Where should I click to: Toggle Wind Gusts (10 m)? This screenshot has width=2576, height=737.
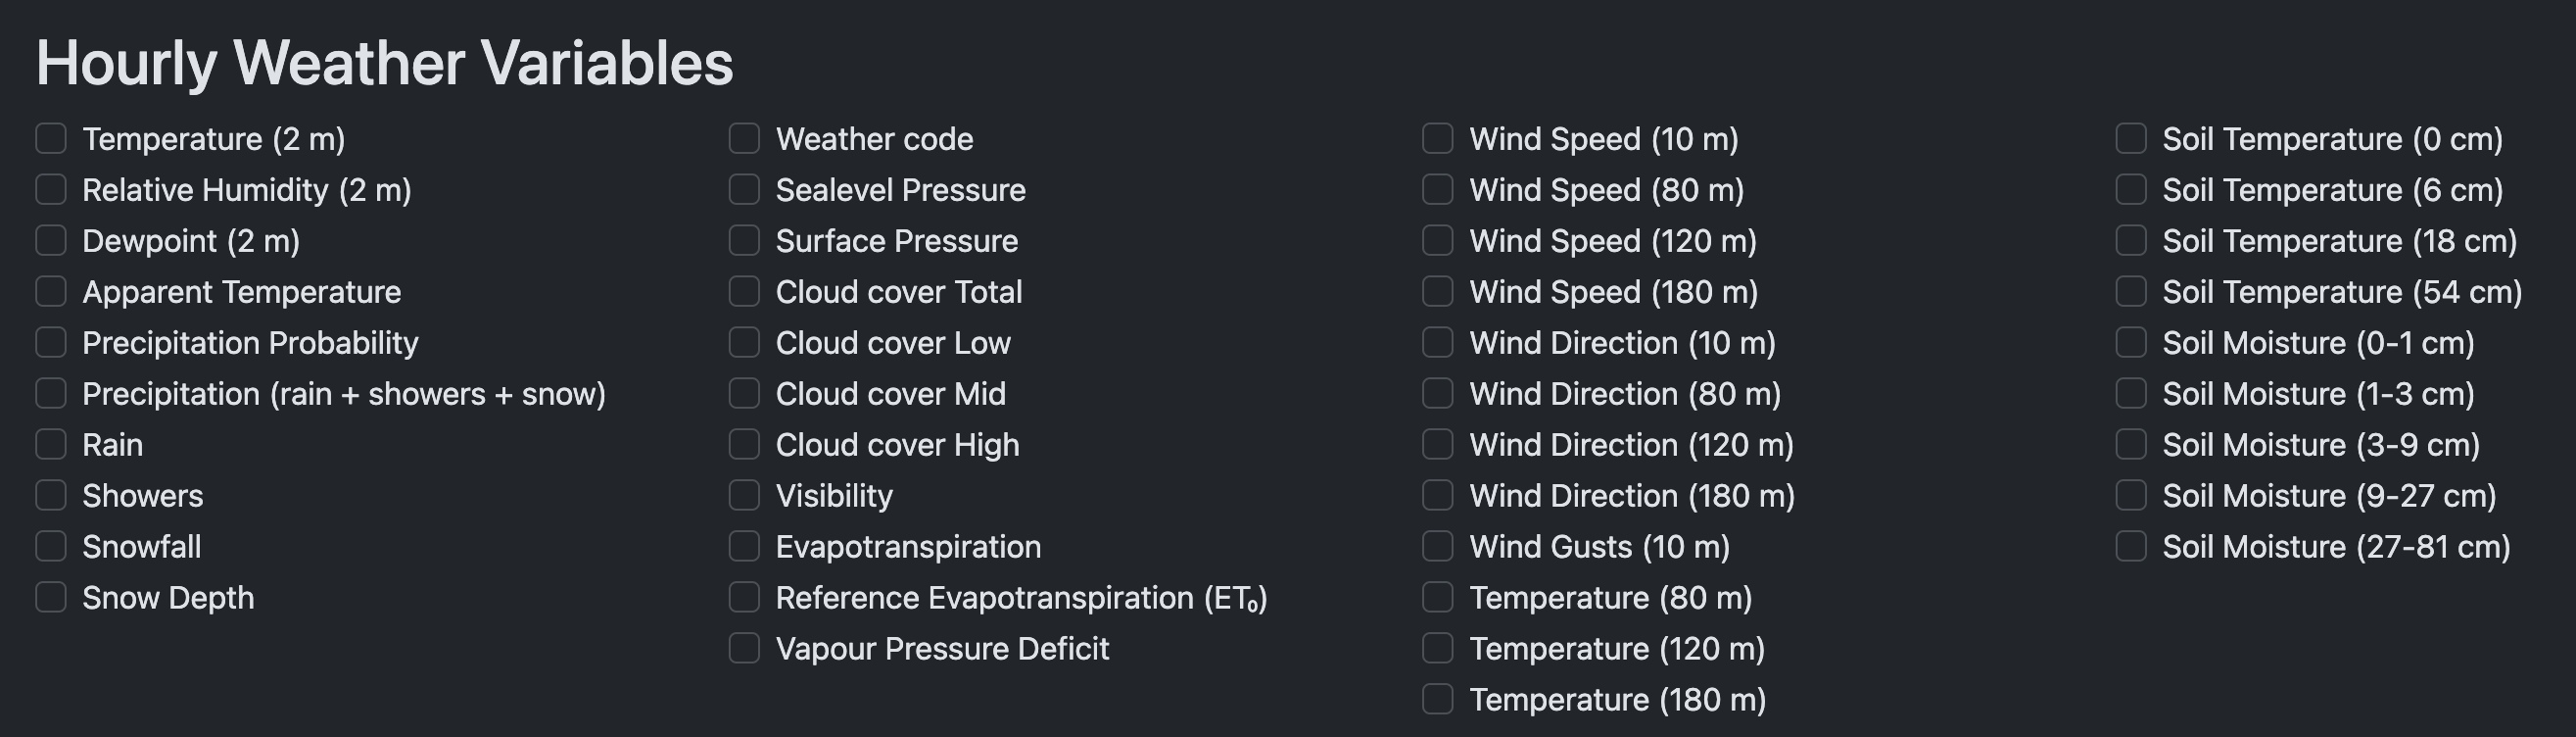[x=1438, y=547]
